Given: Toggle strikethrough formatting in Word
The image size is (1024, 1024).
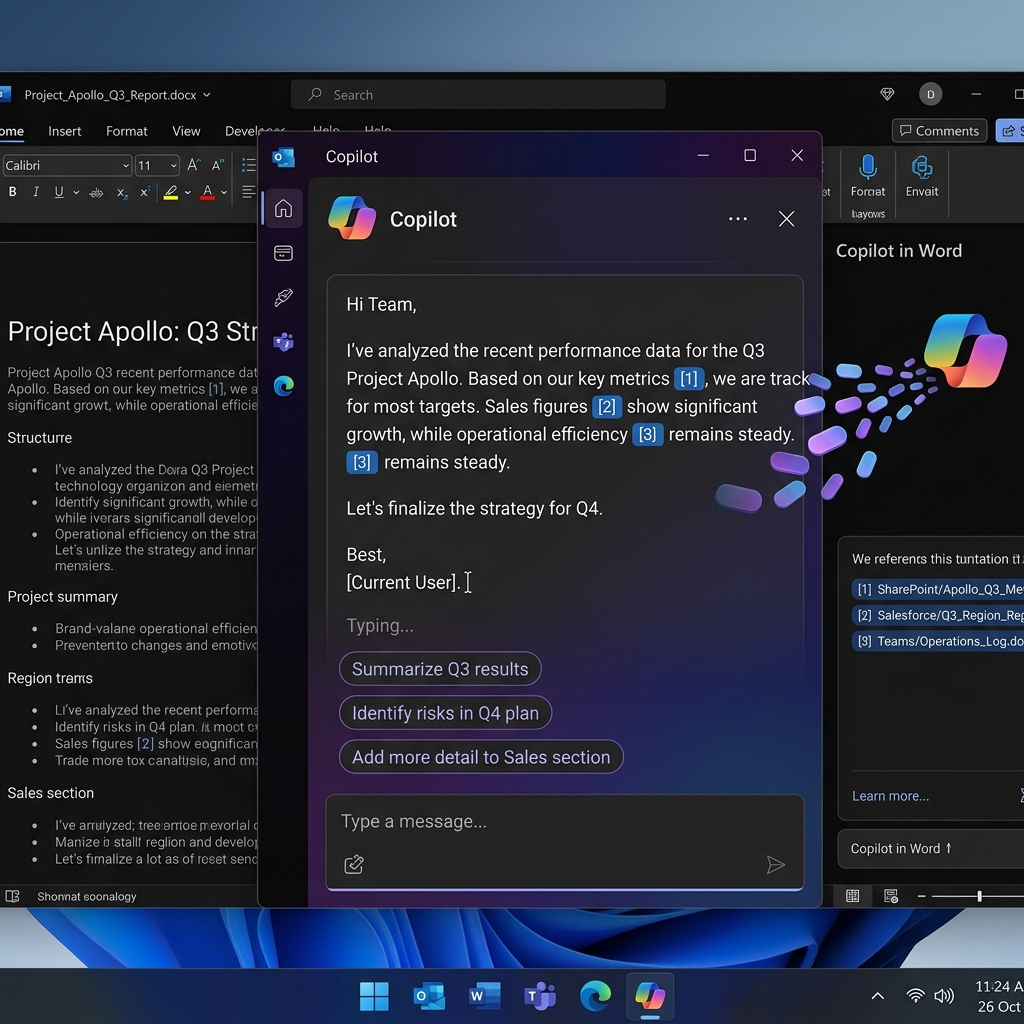Looking at the screenshot, I should coord(96,193).
